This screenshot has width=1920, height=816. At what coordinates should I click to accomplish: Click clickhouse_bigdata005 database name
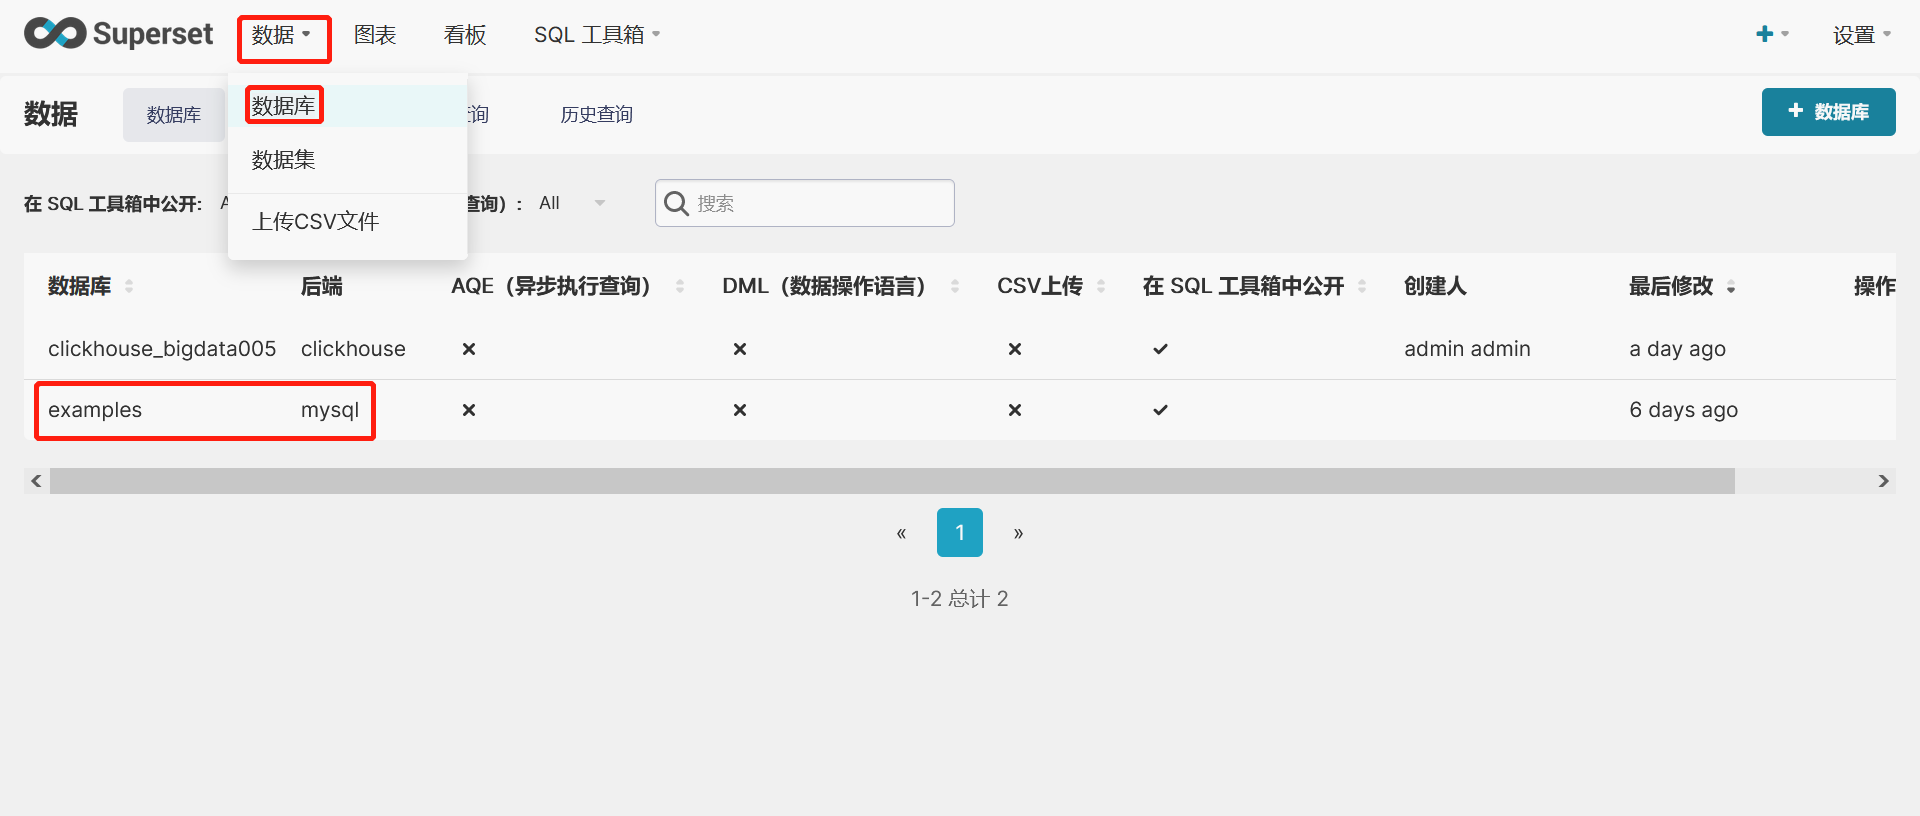[x=162, y=349]
